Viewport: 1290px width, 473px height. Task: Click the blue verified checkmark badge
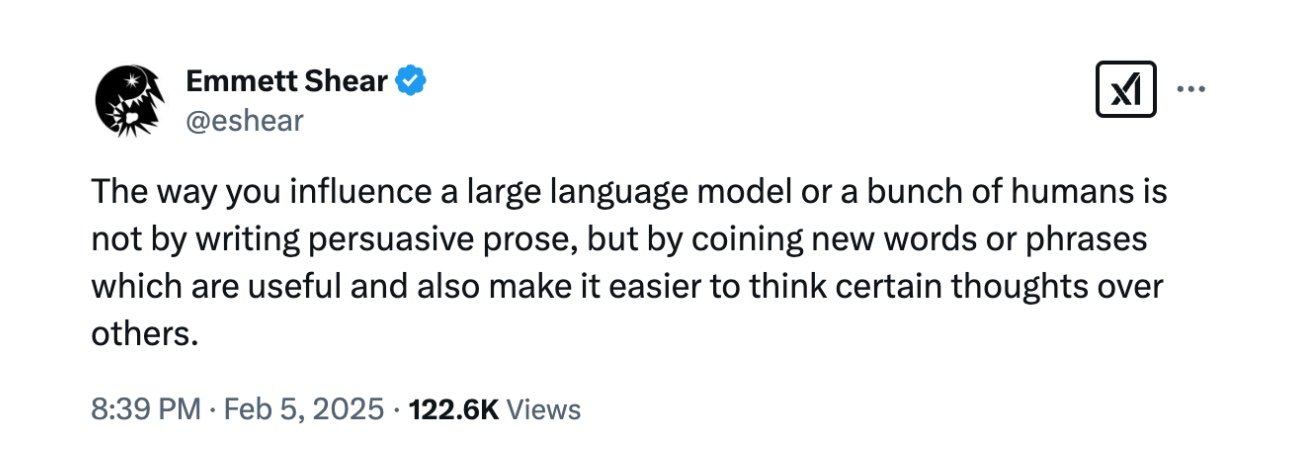pos(411,80)
